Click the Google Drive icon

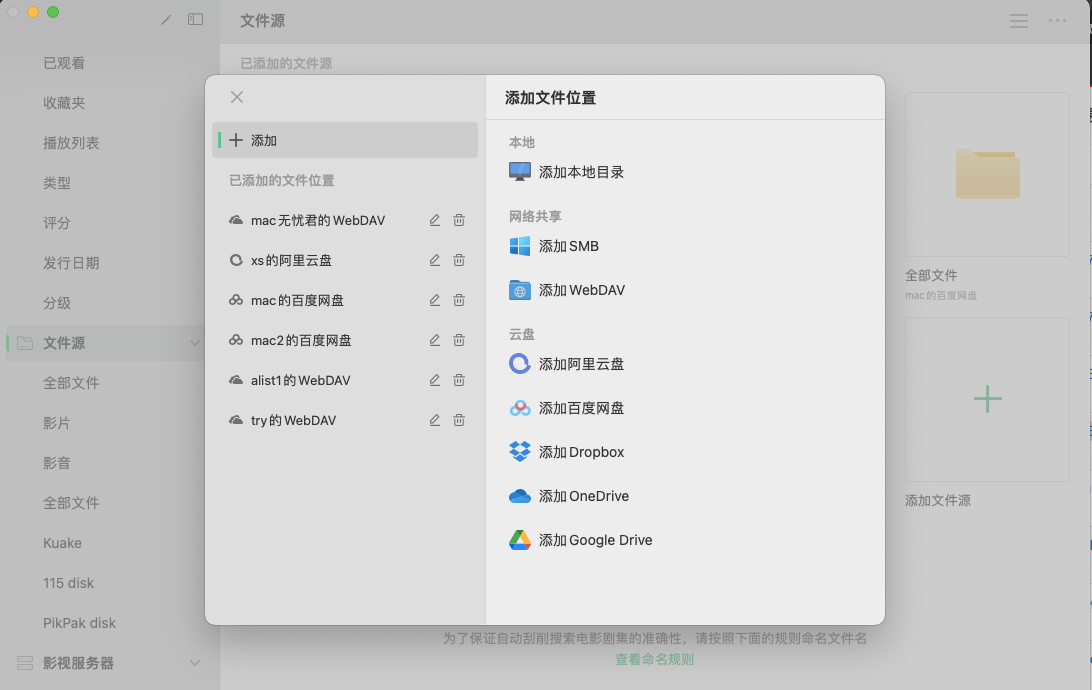tap(520, 540)
